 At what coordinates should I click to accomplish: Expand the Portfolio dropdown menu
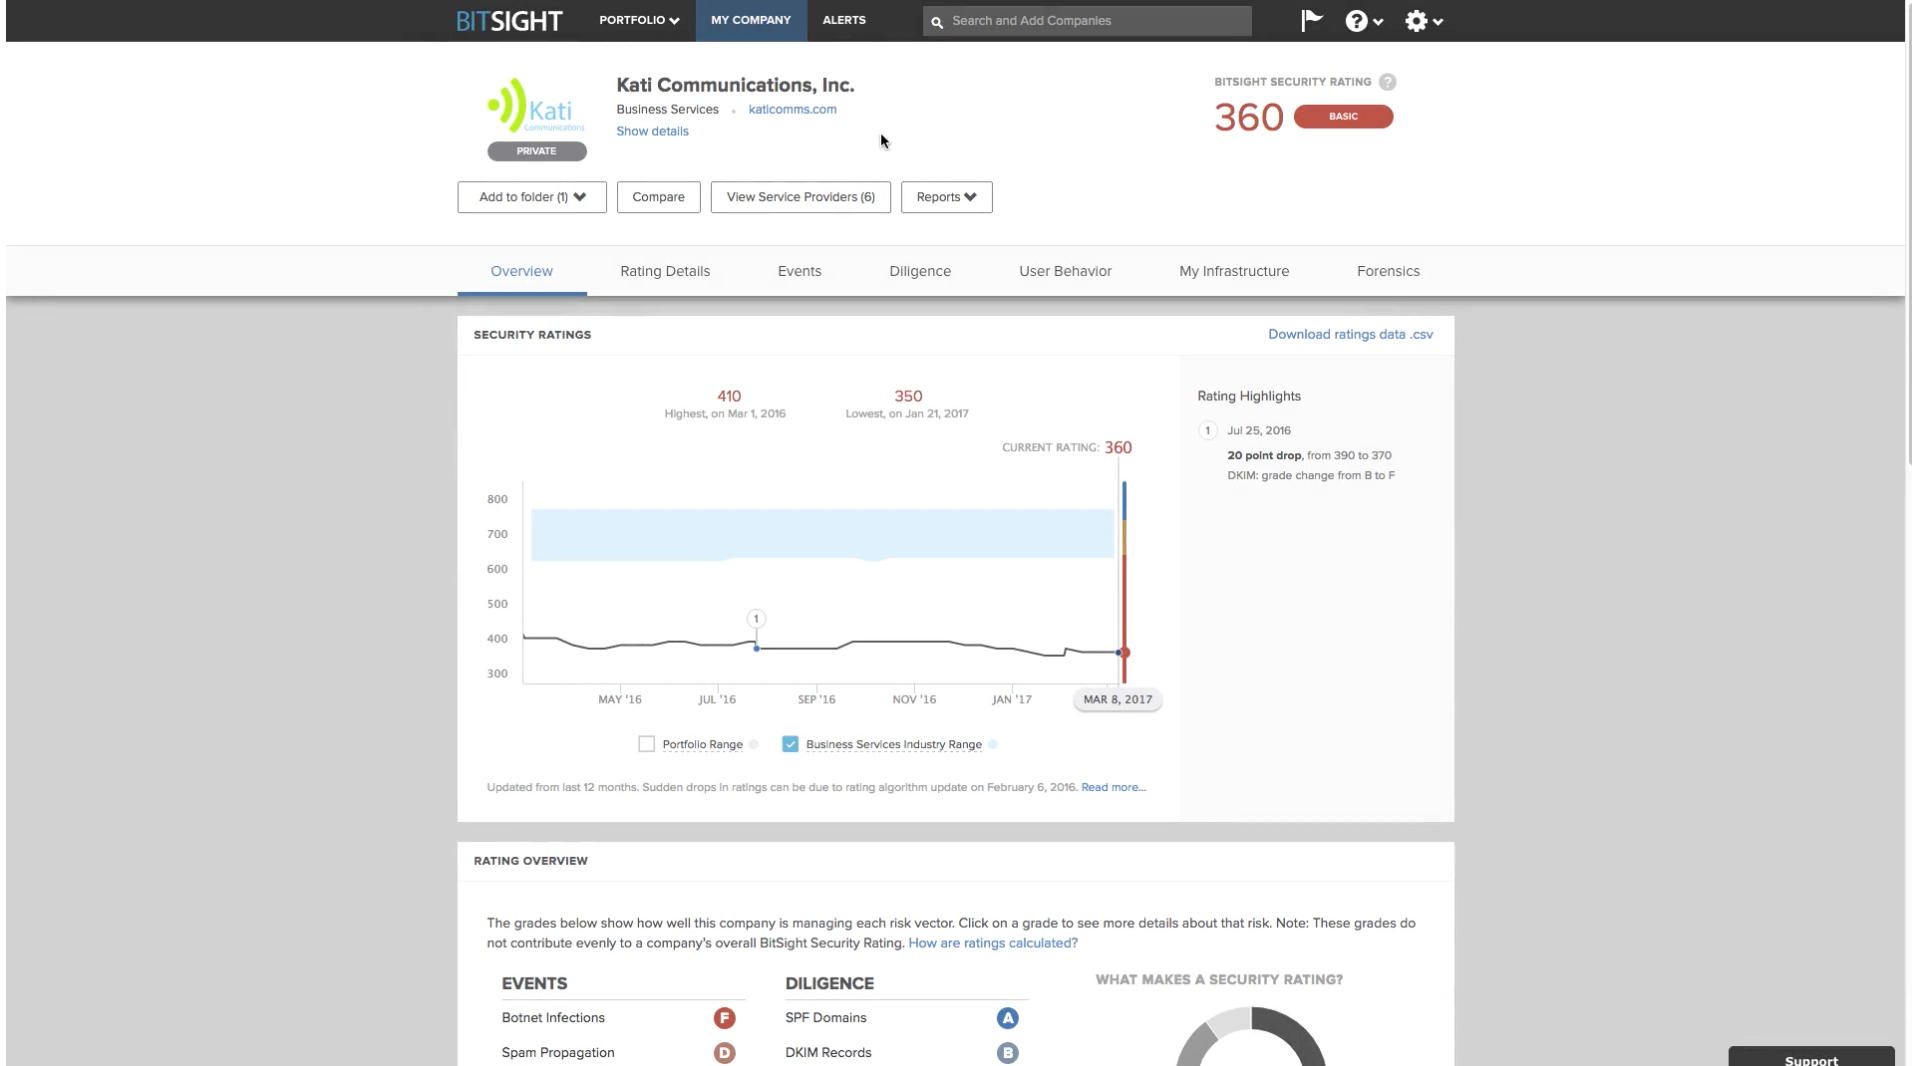click(639, 20)
